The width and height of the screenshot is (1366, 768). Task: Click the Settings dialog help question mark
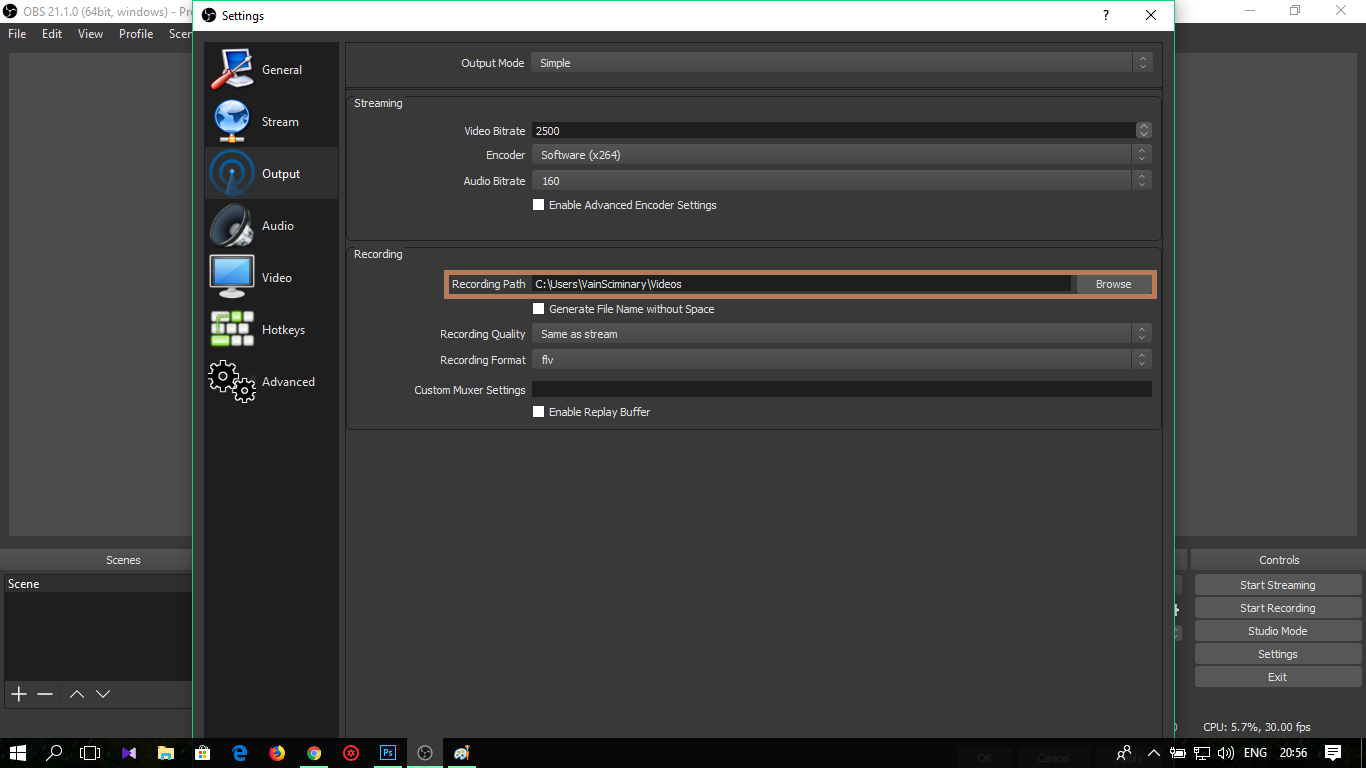[1105, 16]
